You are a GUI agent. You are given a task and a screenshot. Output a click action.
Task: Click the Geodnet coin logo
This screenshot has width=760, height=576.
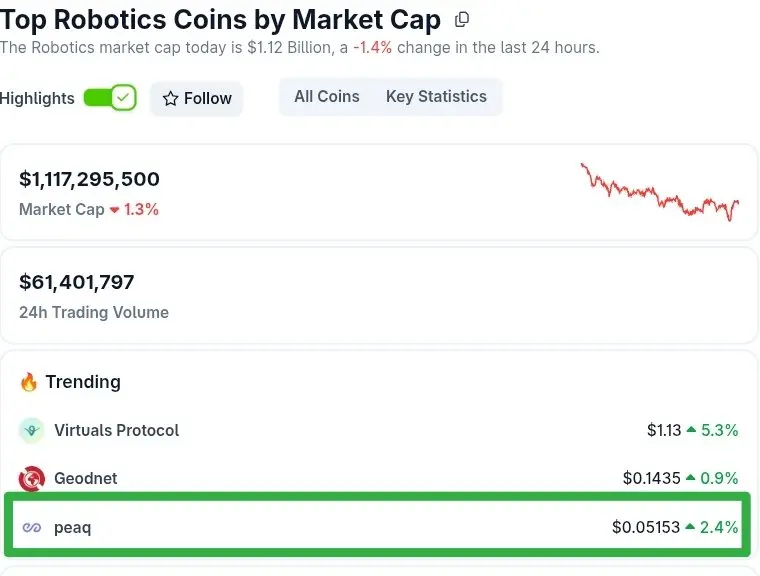[32, 479]
